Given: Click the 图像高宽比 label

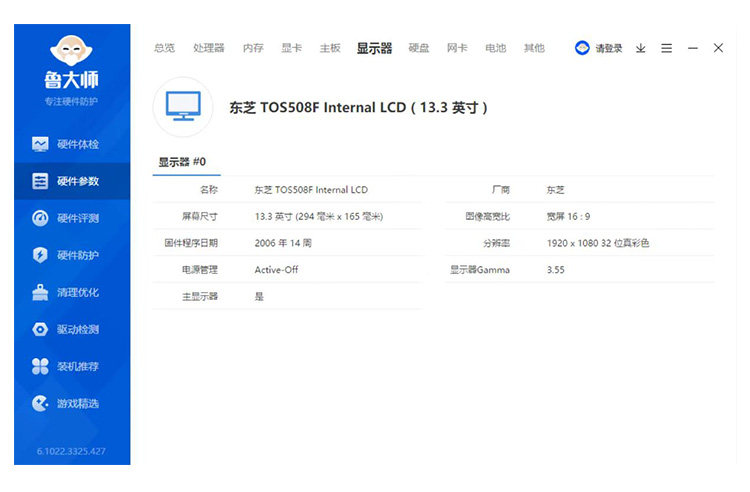Looking at the screenshot, I should pos(487,217).
